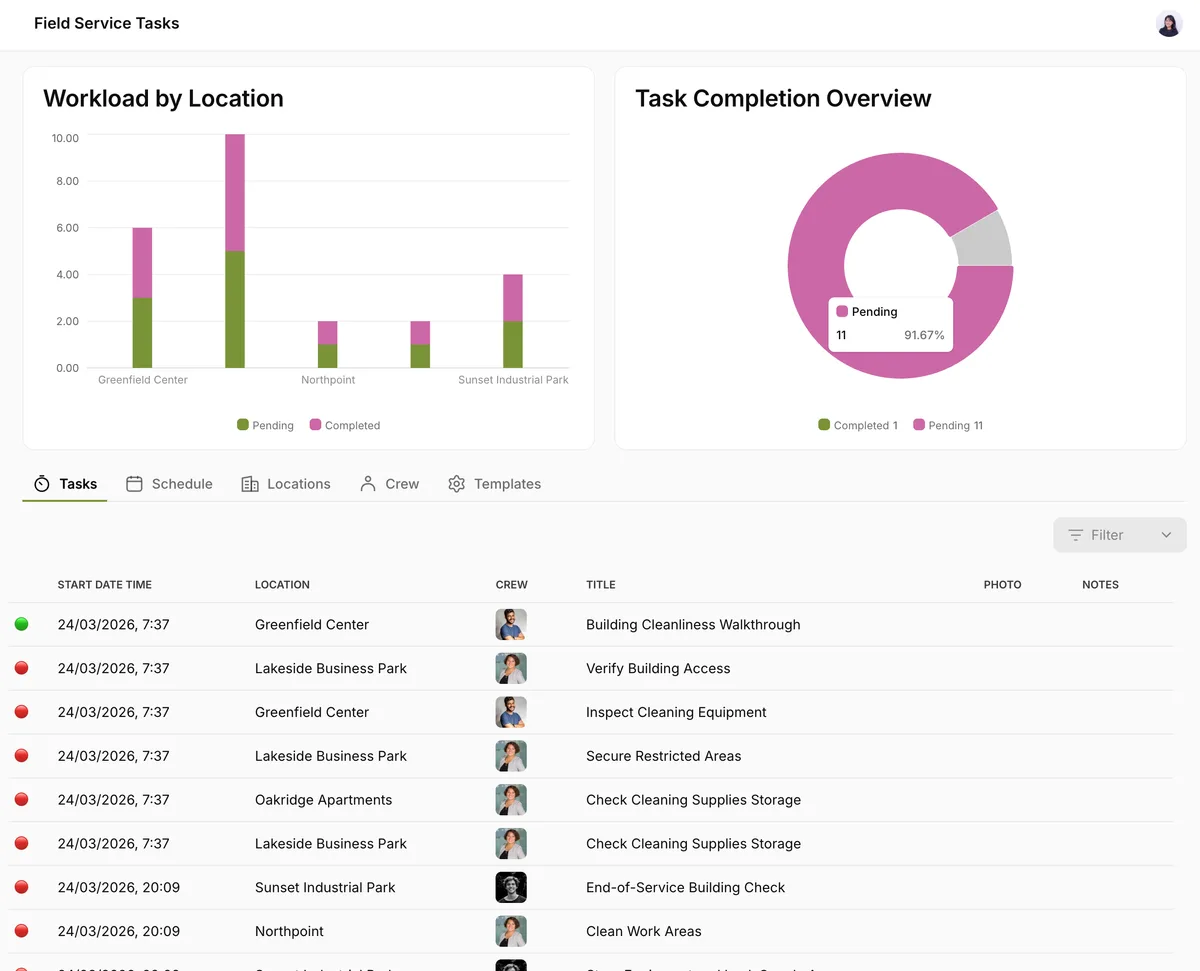Click the person icon beside Crew
Screen dimensions: 1200x971
click(368, 484)
